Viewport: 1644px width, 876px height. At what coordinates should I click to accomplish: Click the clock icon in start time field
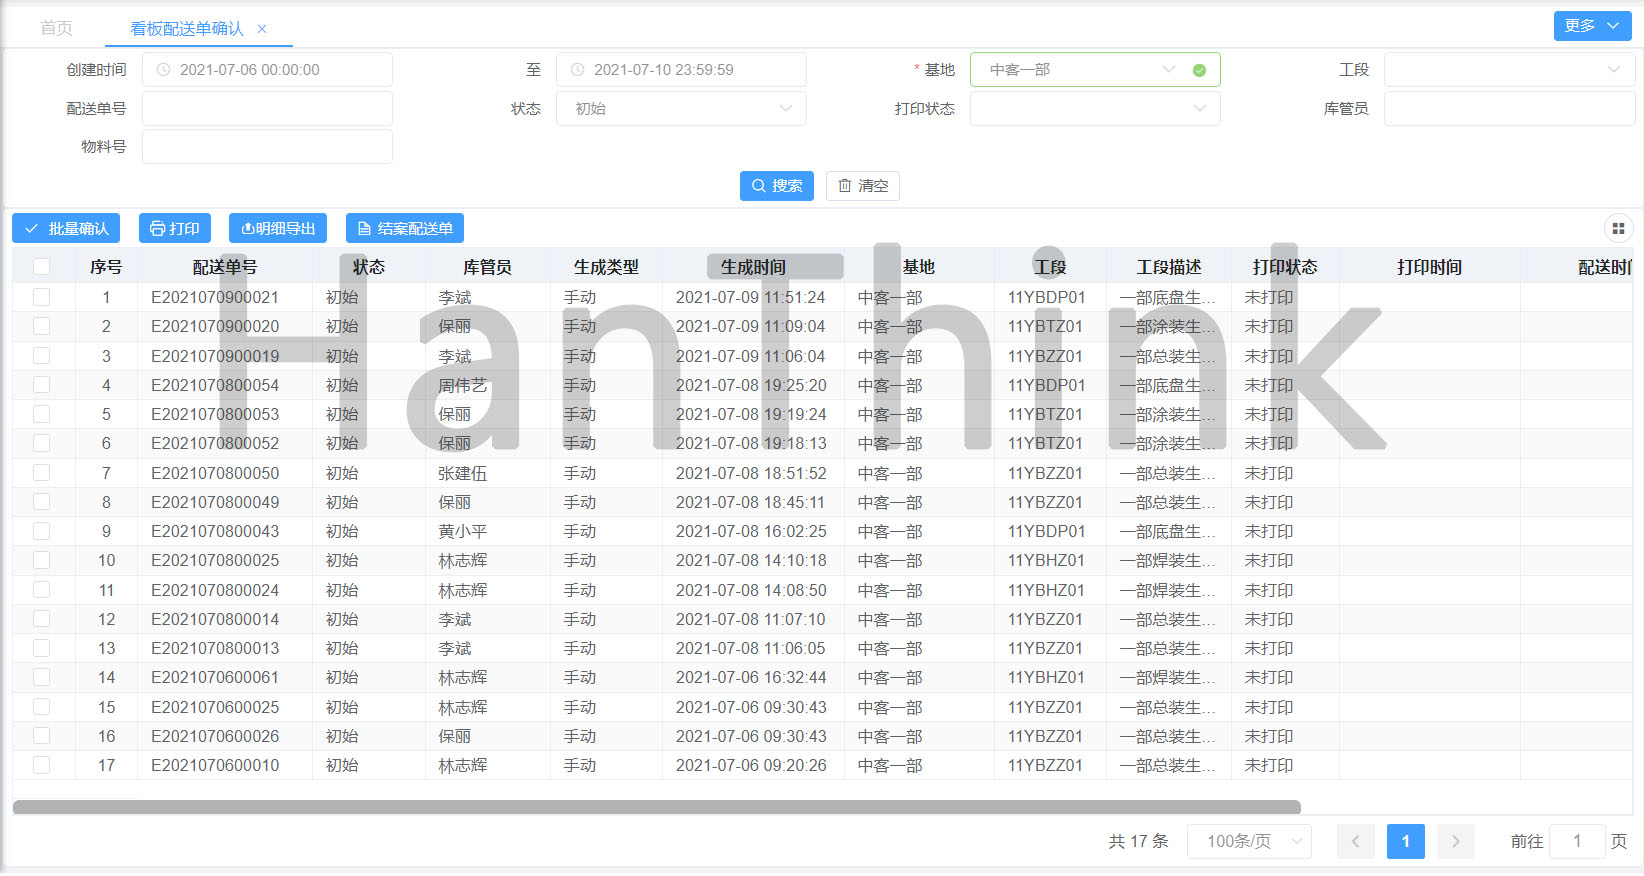[x=163, y=70]
